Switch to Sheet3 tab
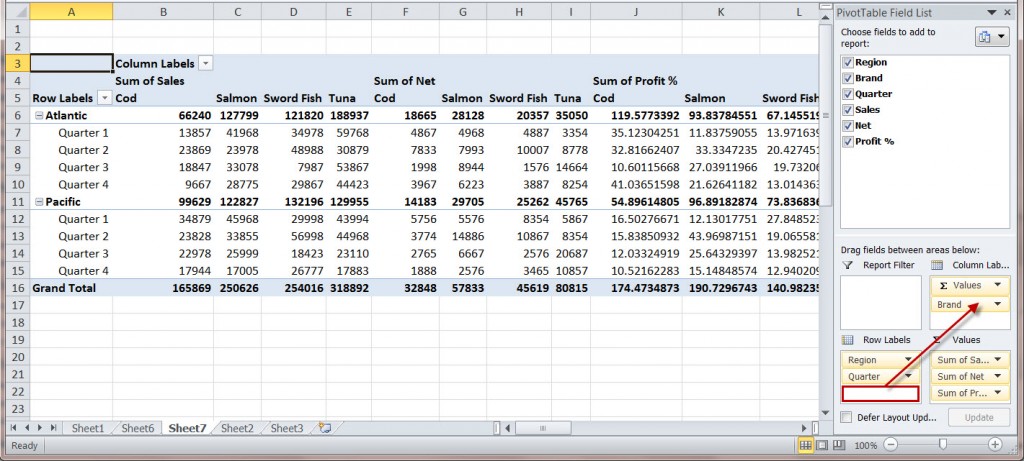The width and height of the screenshot is (1024, 461). tap(287, 428)
